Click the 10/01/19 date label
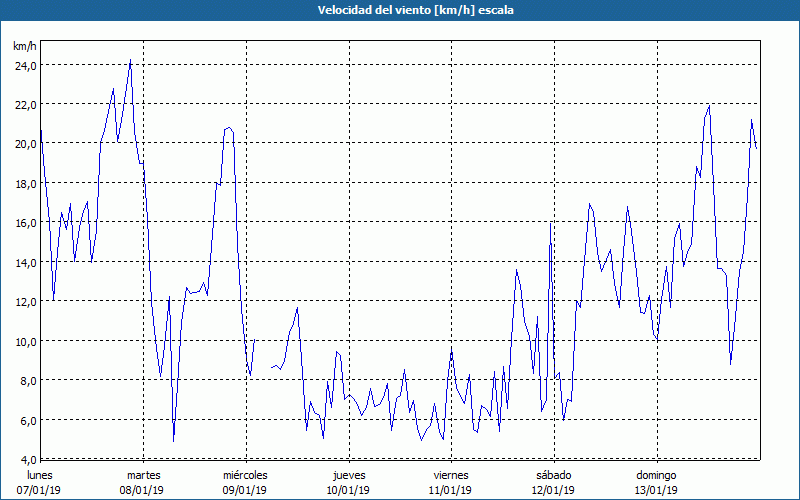800x500 pixels. click(x=348, y=490)
